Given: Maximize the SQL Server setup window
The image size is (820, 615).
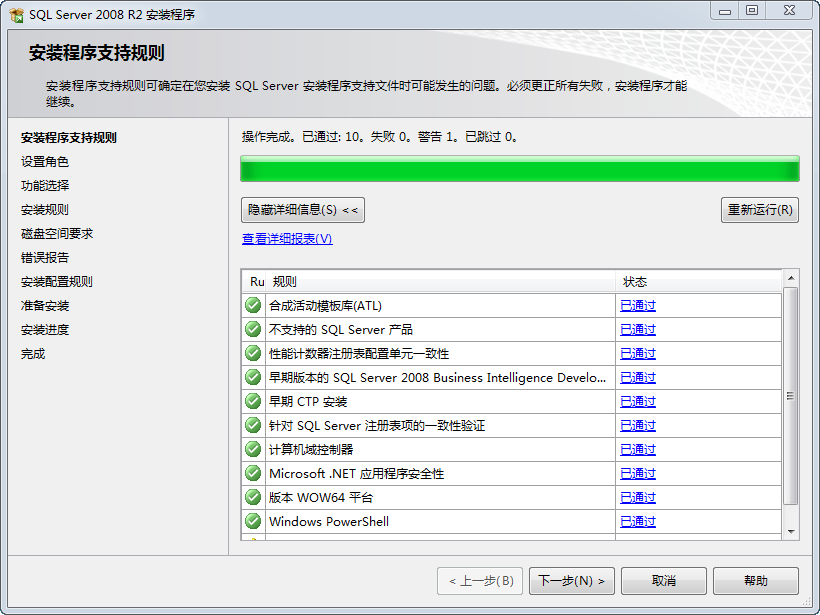Looking at the screenshot, I should pyautogui.click(x=752, y=10).
